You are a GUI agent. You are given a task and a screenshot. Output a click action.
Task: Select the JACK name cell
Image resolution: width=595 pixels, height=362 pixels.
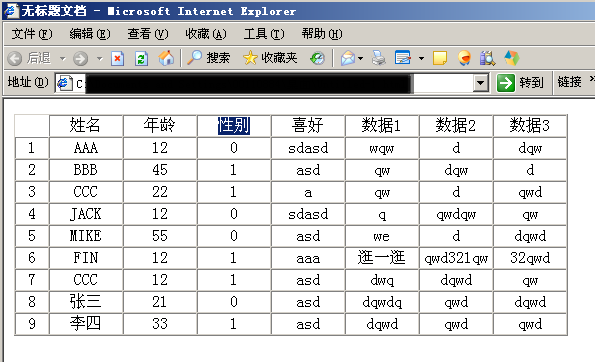click(86, 214)
